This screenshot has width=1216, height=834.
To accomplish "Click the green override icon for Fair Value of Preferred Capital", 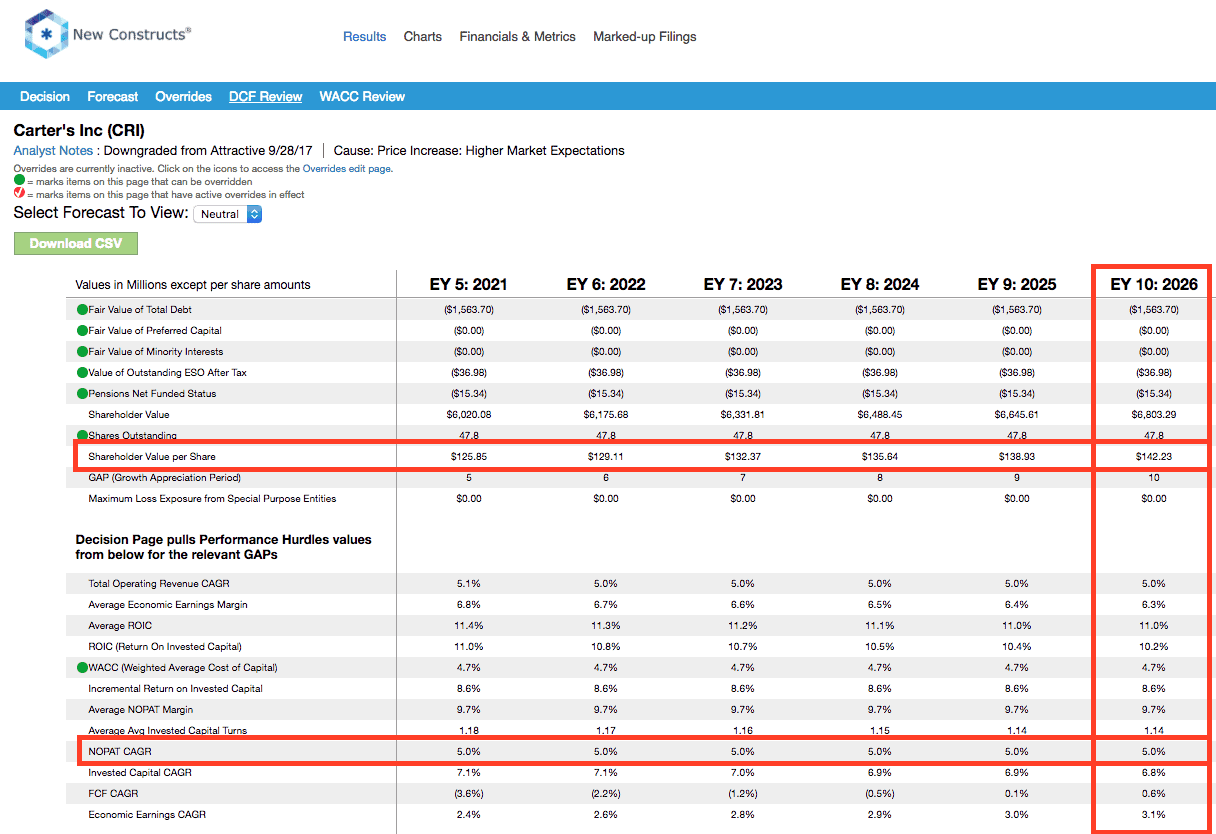I will click(x=82, y=331).
